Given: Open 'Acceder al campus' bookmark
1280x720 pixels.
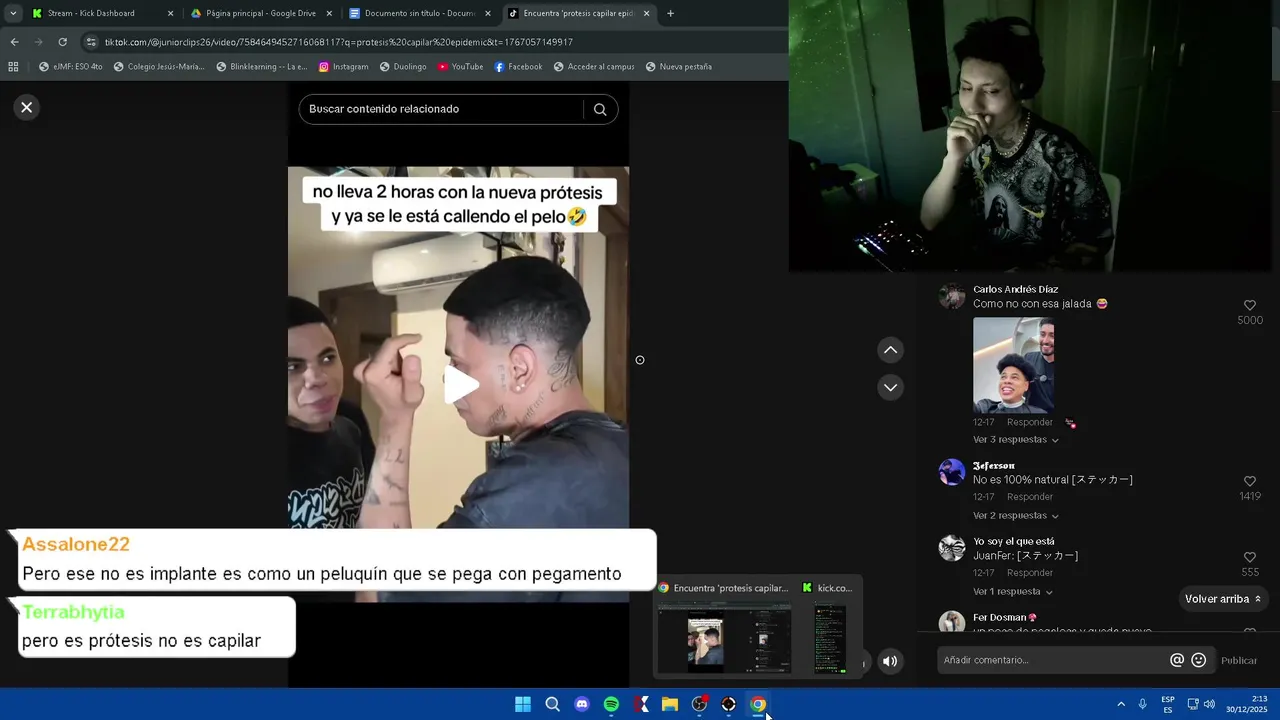Looking at the screenshot, I should click(593, 67).
